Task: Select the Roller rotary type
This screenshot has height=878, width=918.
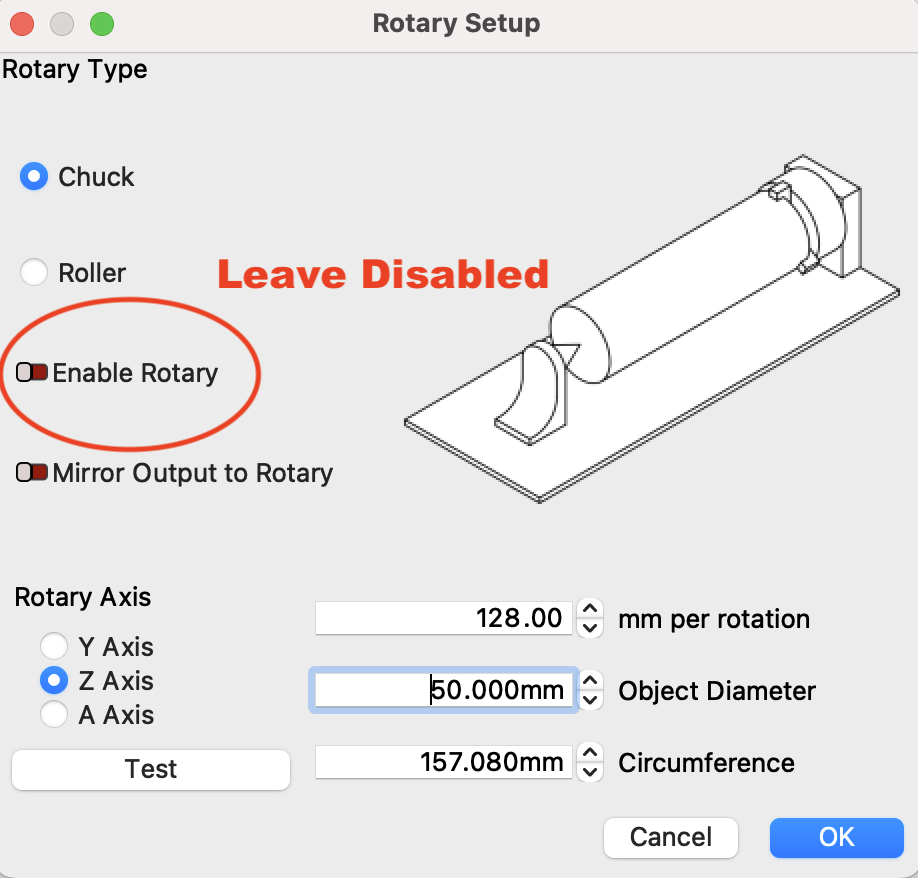Action: click(x=35, y=272)
